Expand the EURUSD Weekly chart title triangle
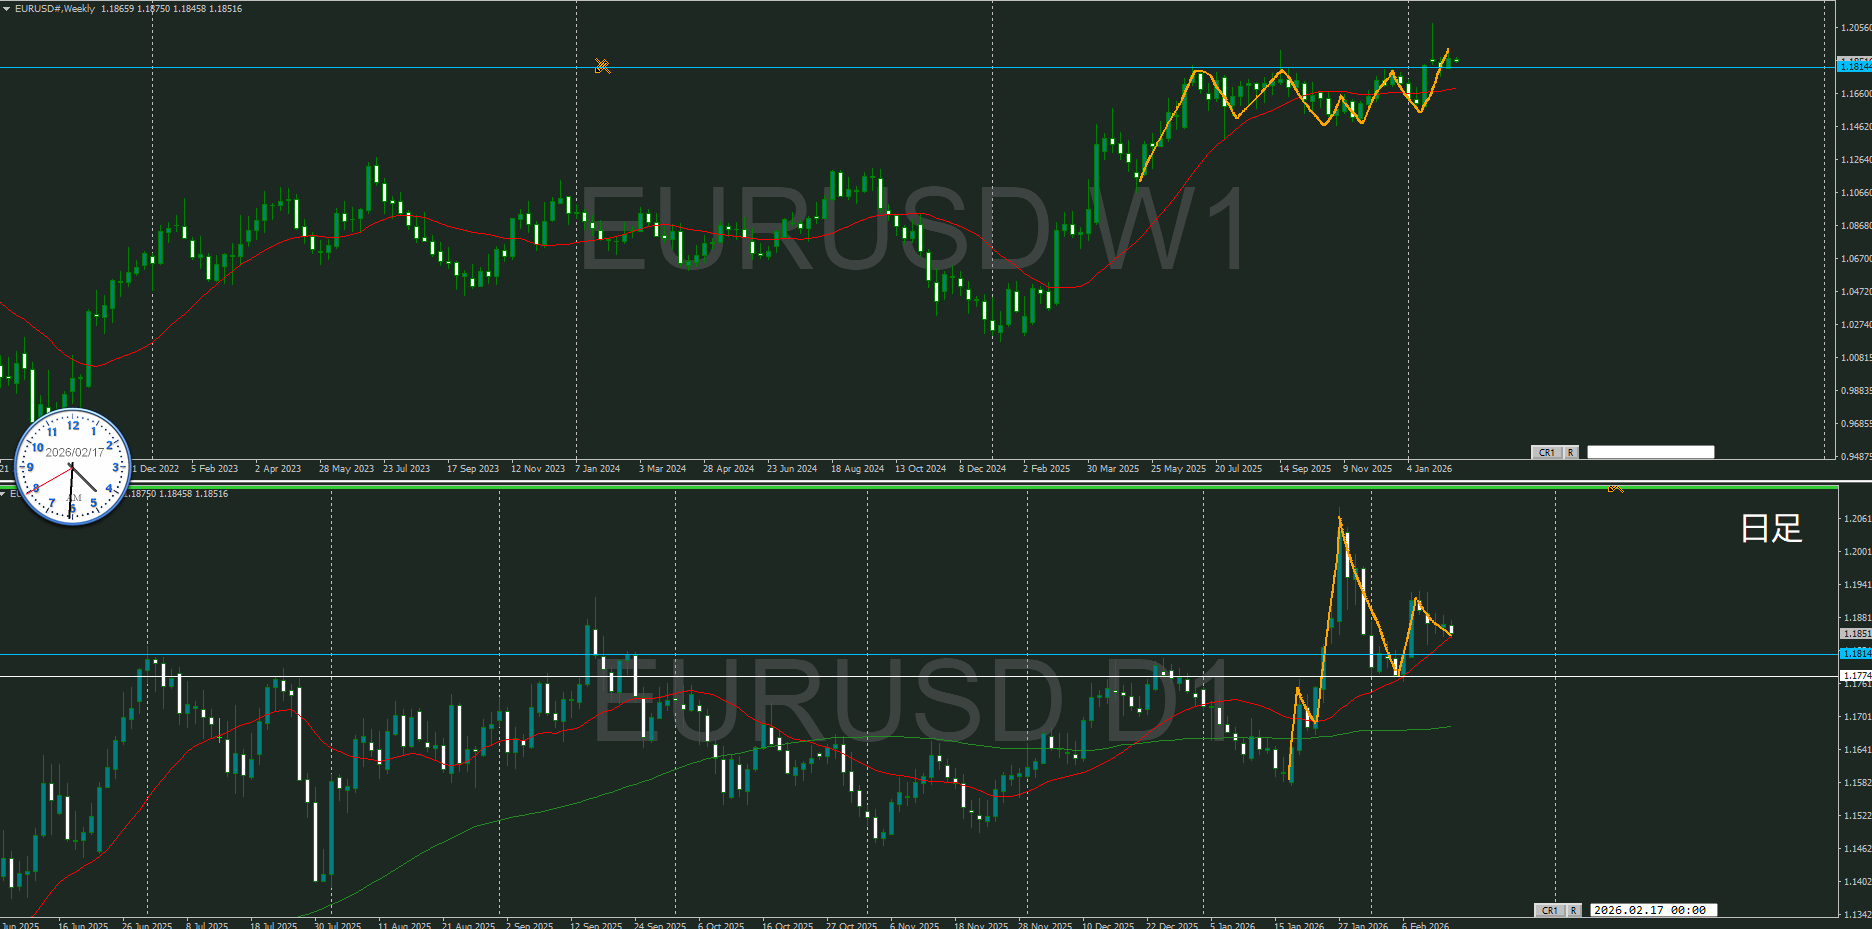Screen dimensions: 1872x929 coord(6,9)
